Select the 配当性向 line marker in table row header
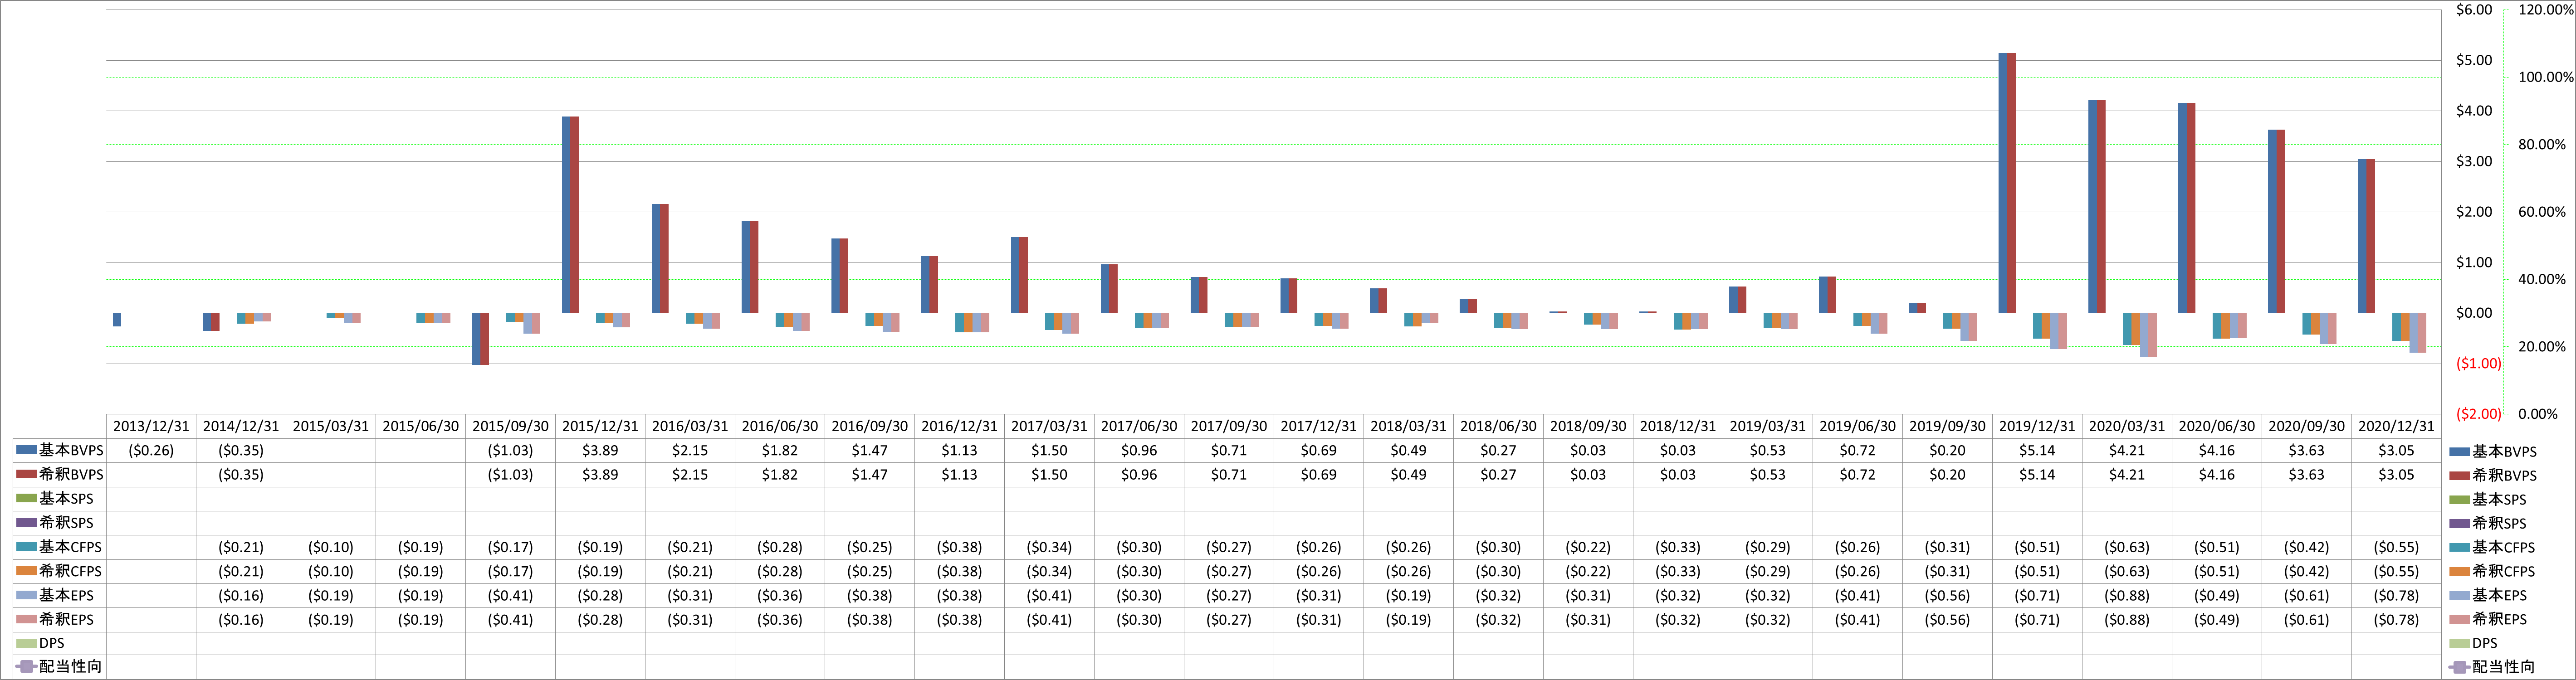The width and height of the screenshot is (2576, 680). (27, 666)
